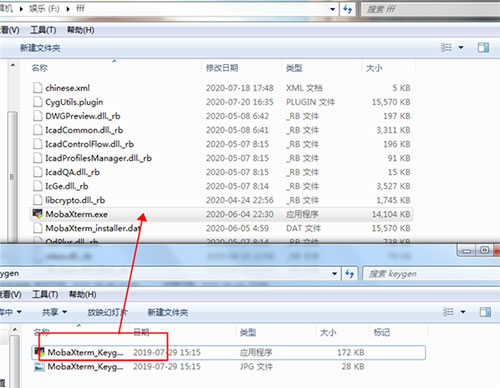Refresh the fff folder address bar

click(x=348, y=9)
